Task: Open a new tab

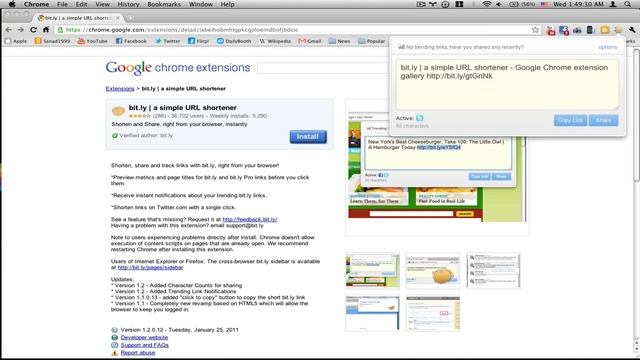Action: coord(130,18)
